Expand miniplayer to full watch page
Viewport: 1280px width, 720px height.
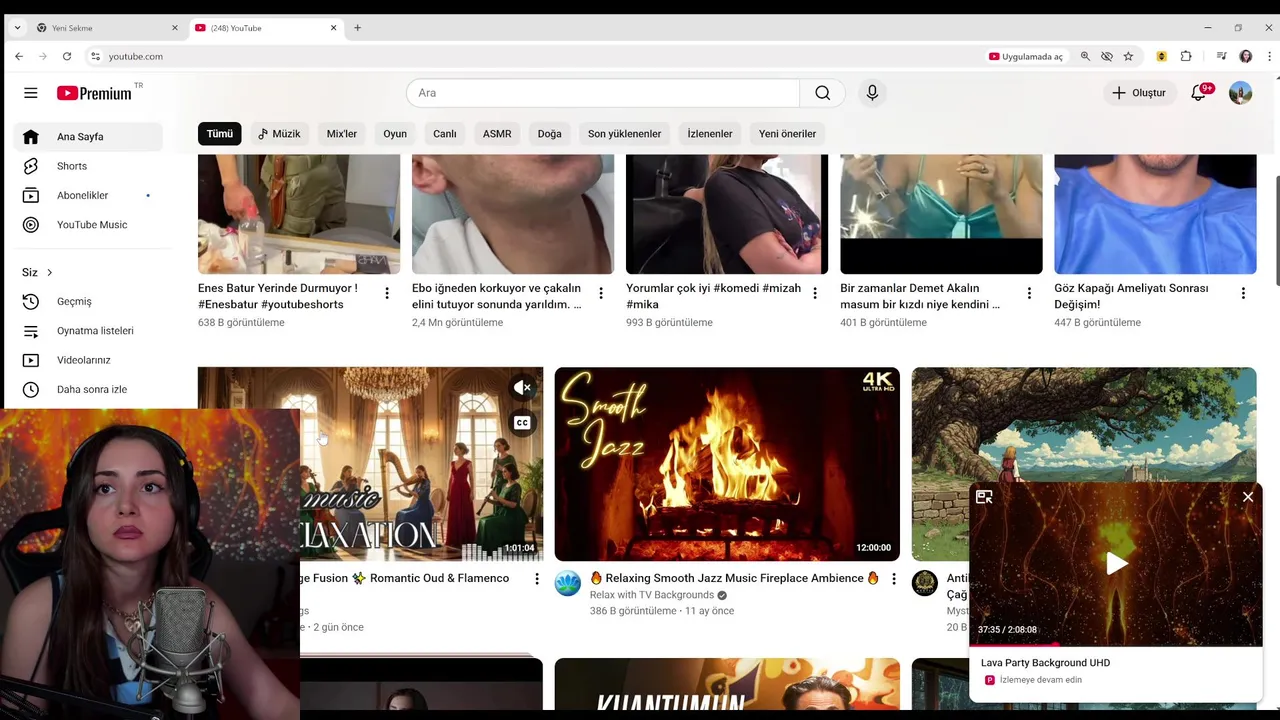point(984,497)
